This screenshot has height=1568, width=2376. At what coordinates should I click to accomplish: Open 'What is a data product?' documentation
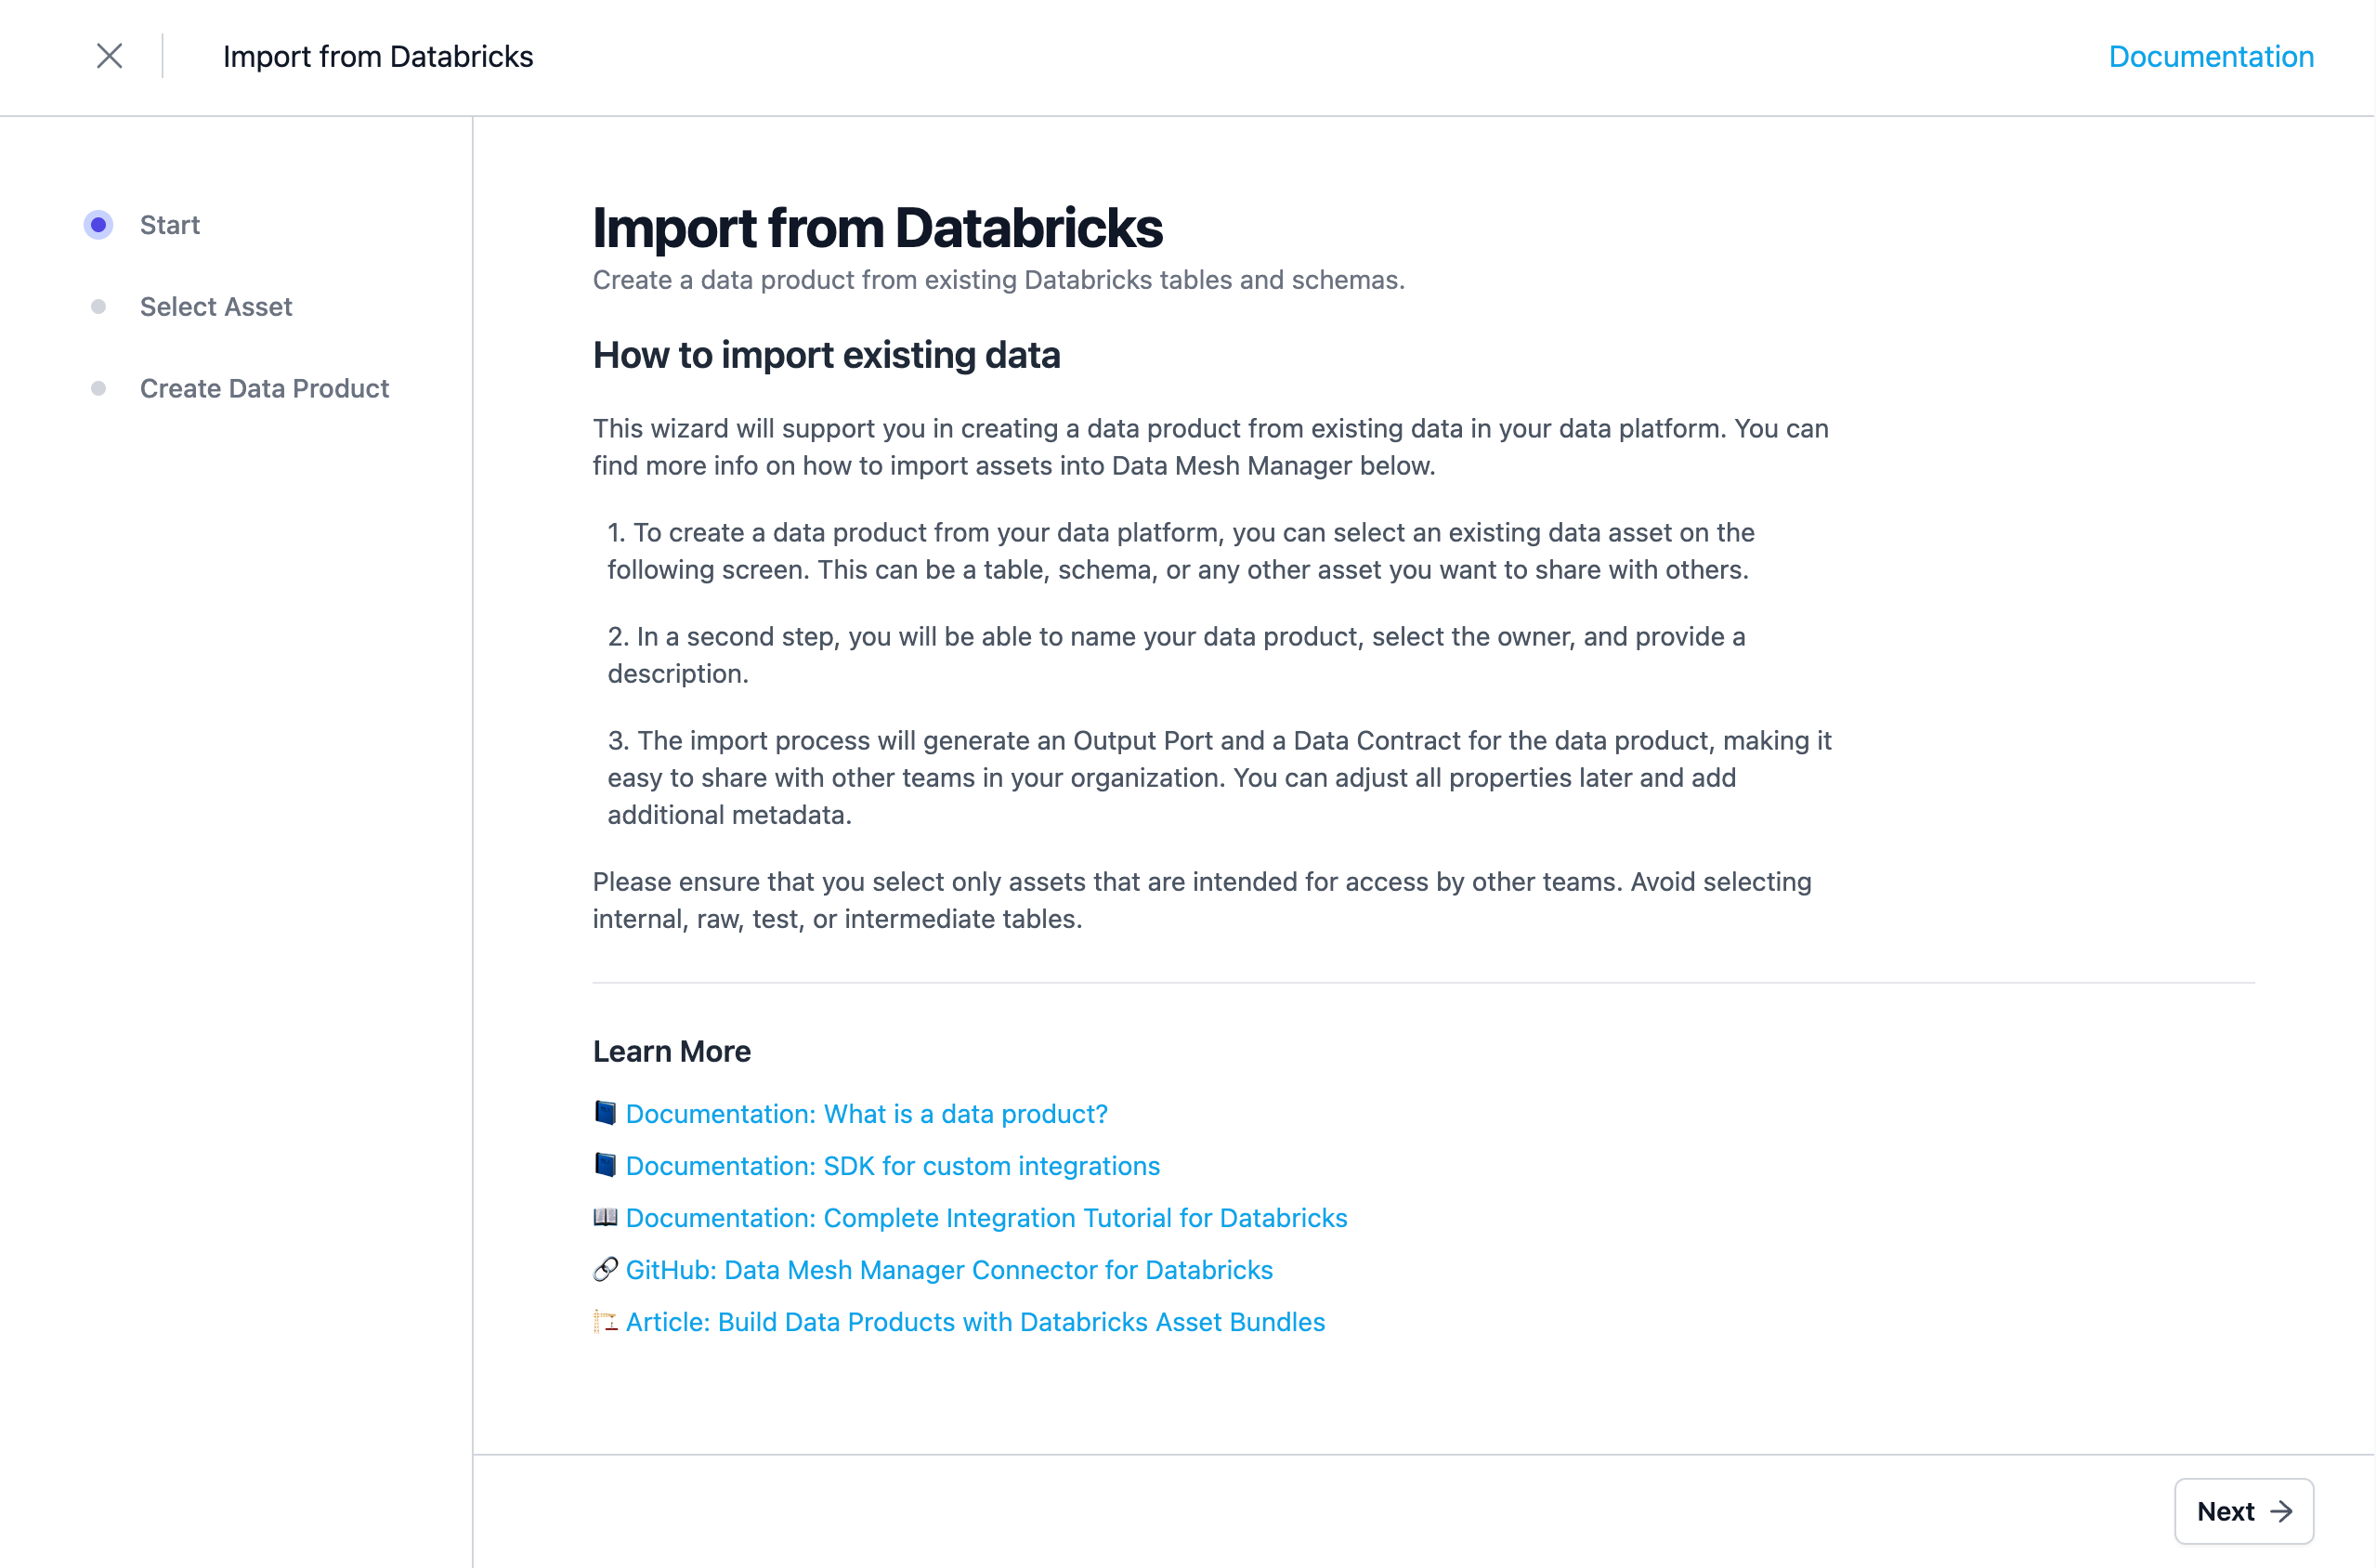[866, 1114]
